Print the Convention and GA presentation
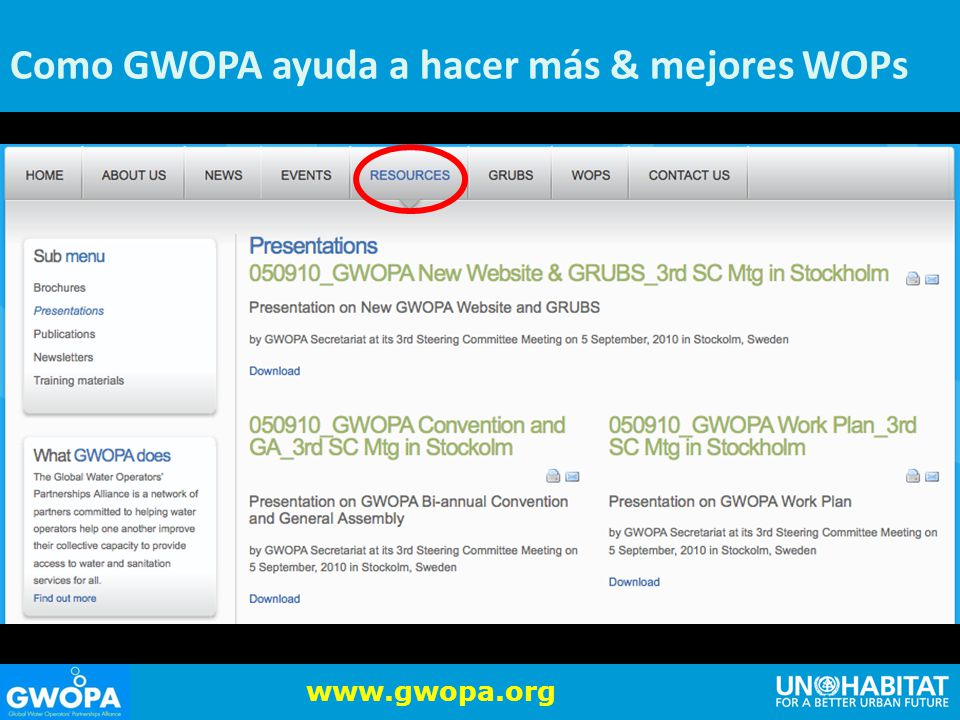 [x=553, y=476]
